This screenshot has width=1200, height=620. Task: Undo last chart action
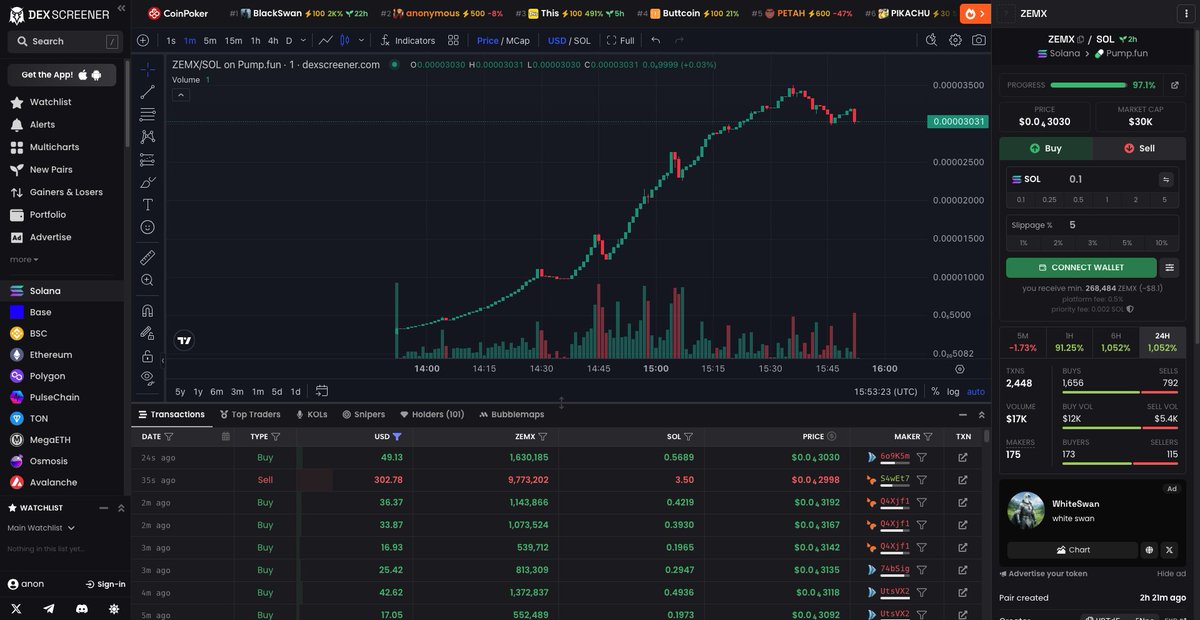click(x=655, y=40)
